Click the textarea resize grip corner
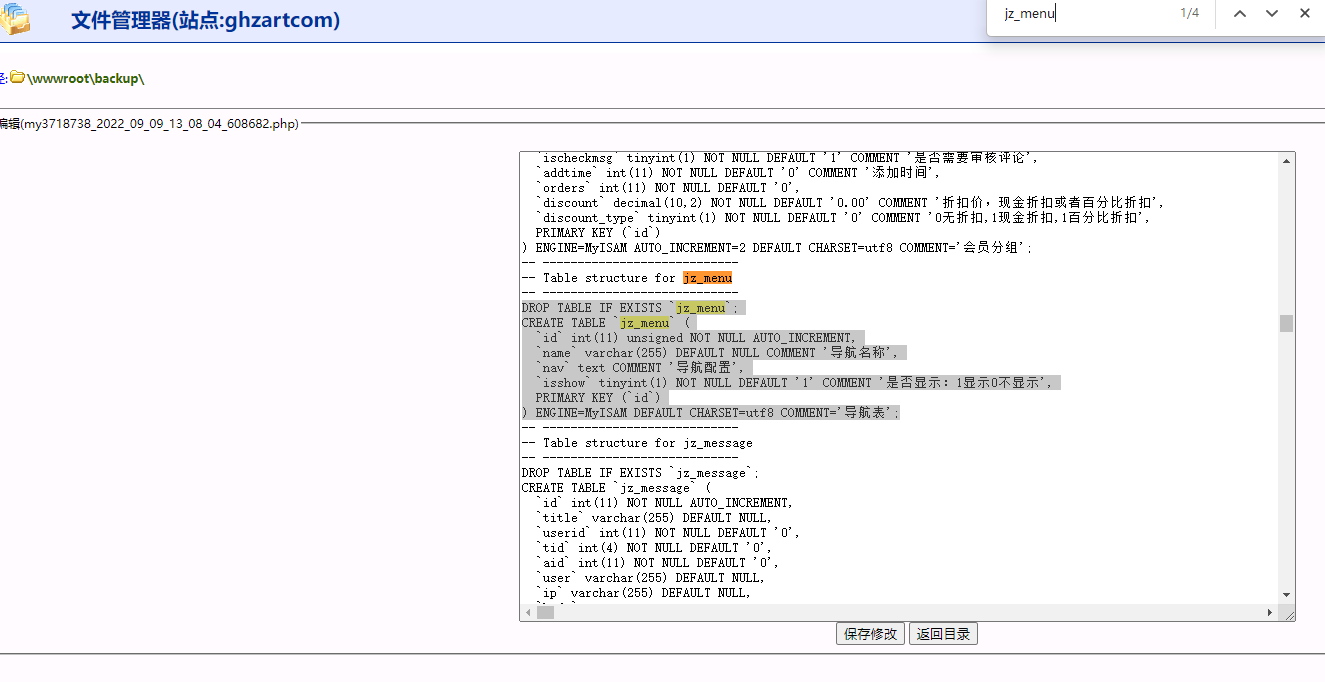This screenshot has height=682, width=1325. click(x=1288, y=614)
